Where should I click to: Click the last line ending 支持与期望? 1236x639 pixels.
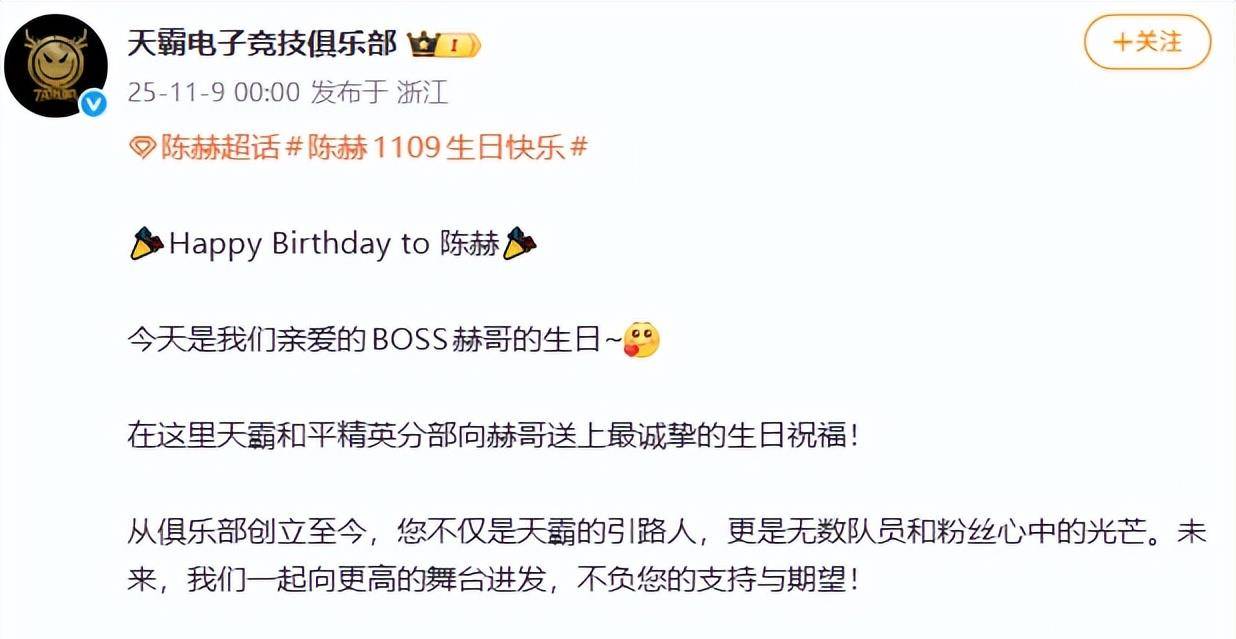point(493,581)
